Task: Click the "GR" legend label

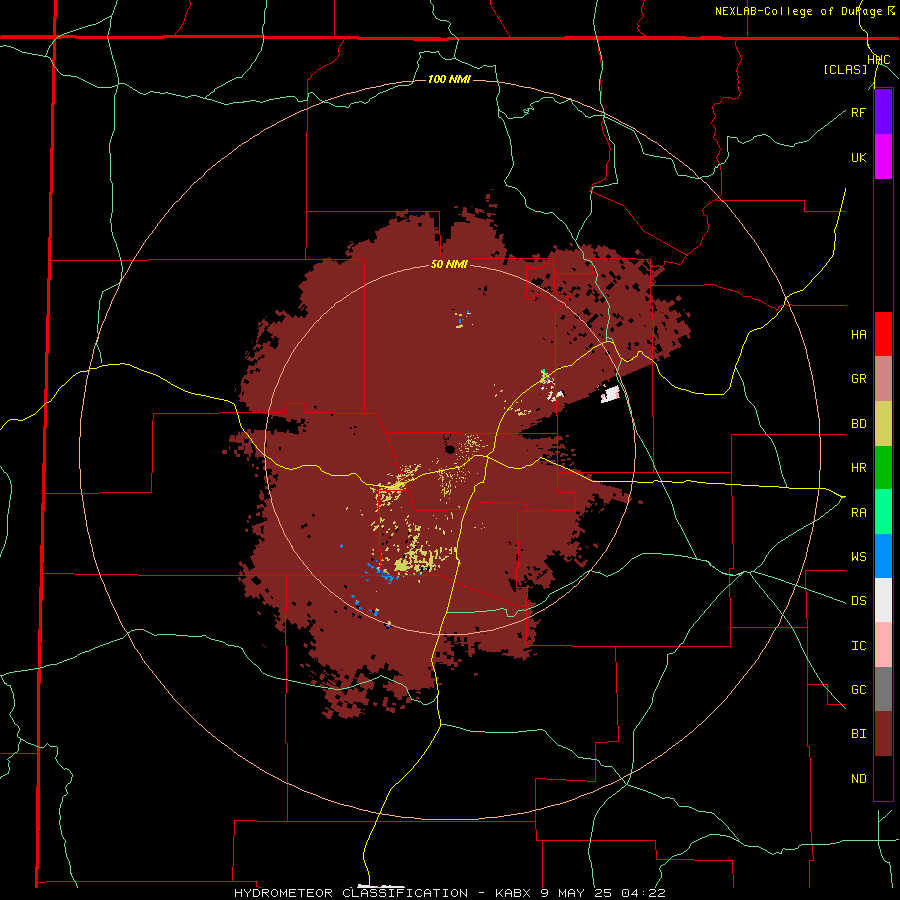Action: click(858, 379)
